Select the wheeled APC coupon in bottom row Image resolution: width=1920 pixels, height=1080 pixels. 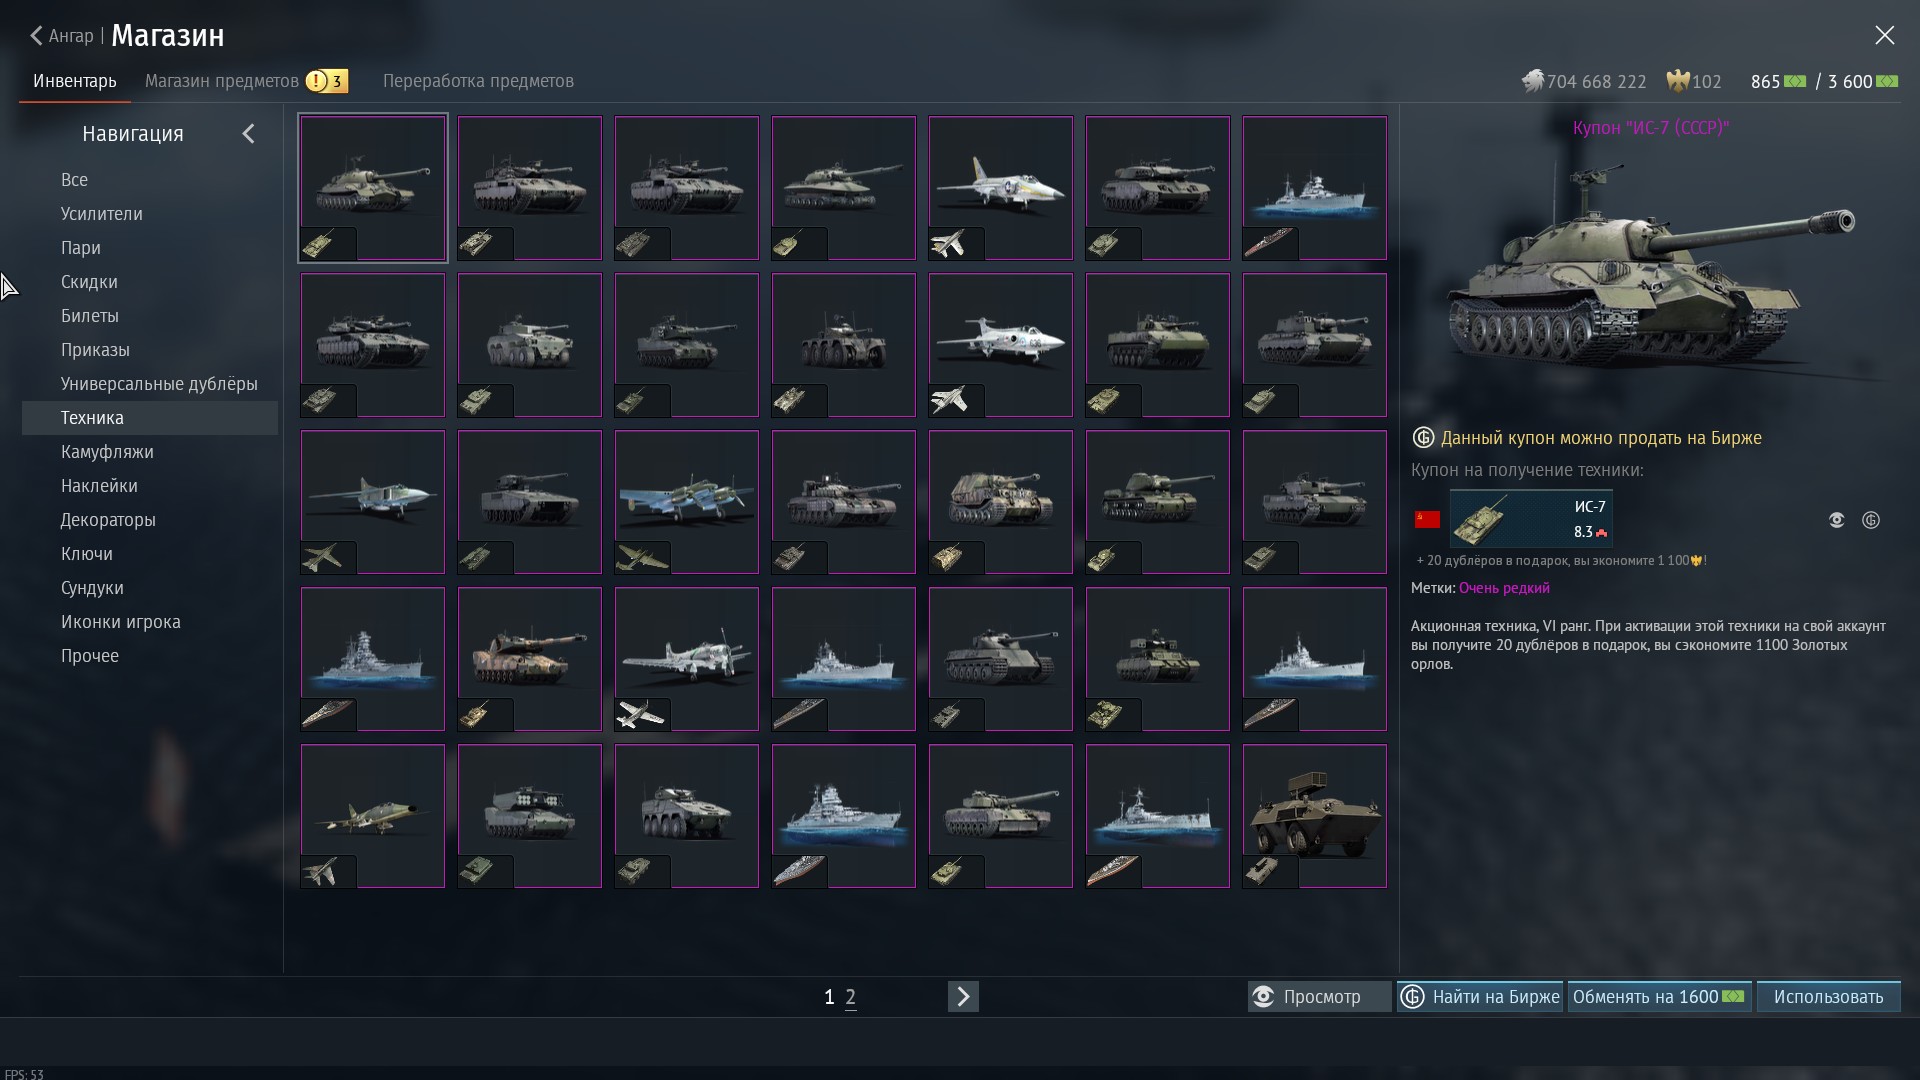pos(687,816)
